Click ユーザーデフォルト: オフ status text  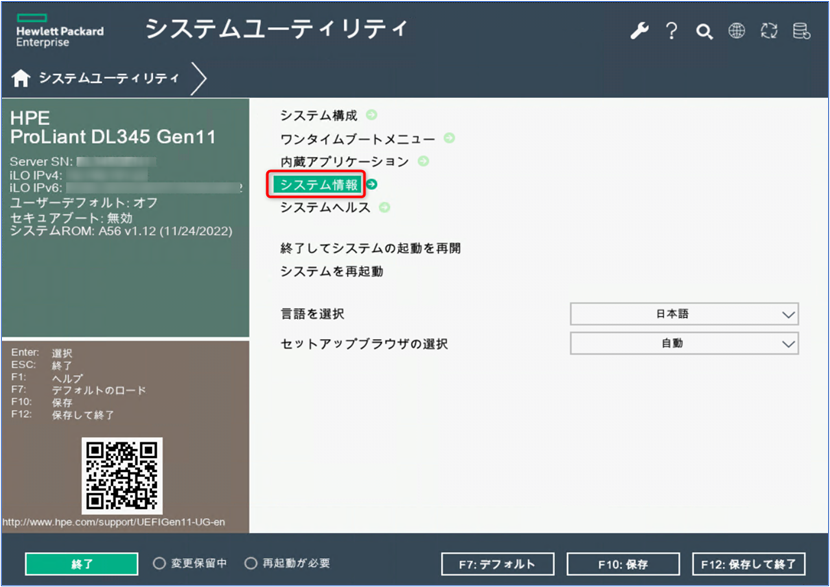point(84,203)
